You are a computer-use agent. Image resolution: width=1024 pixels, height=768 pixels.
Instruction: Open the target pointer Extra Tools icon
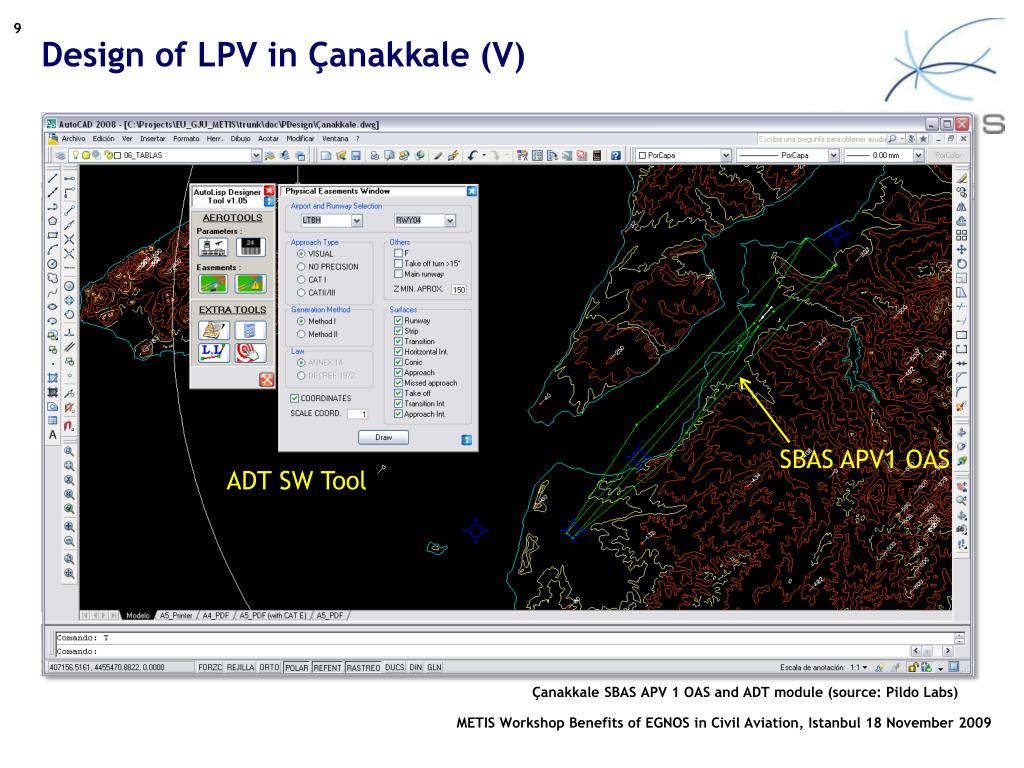pyautogui.click(x=251, y=353)
